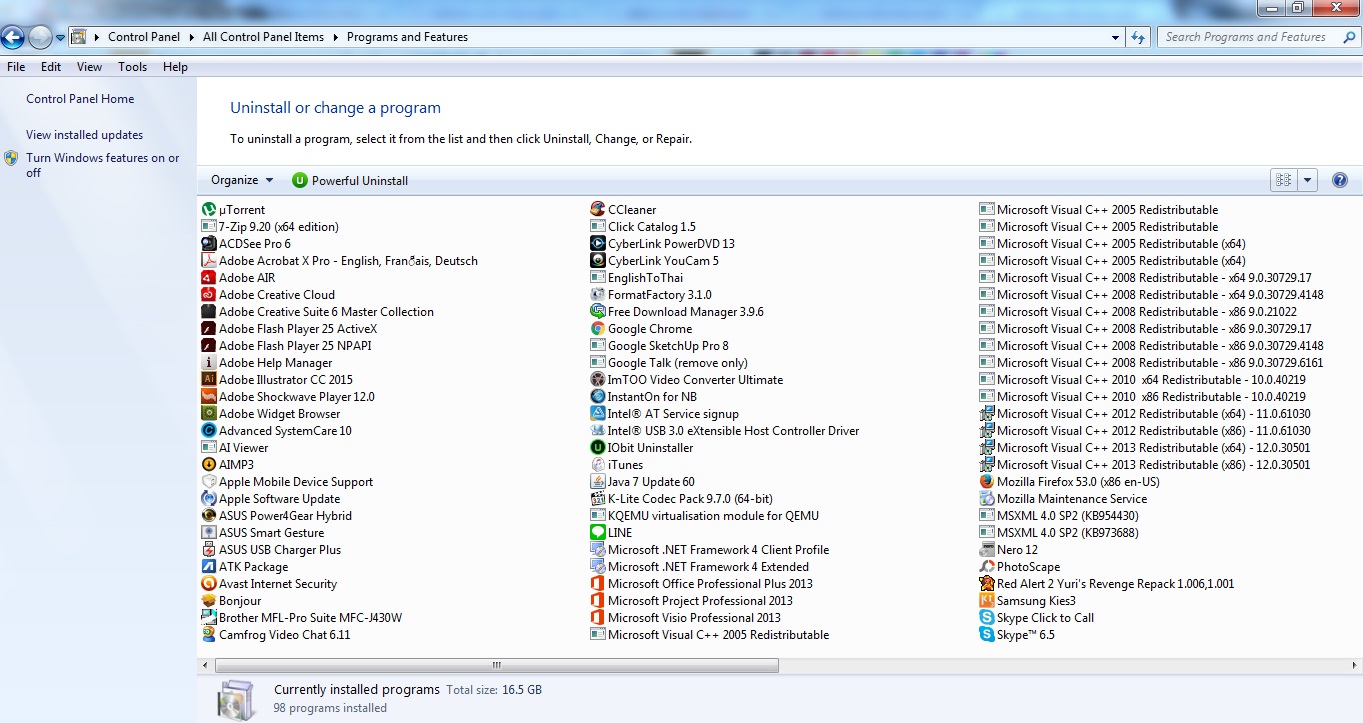Click the refresh address bar button
This screenshot has height=723, width=1363.
(1138, 37)
